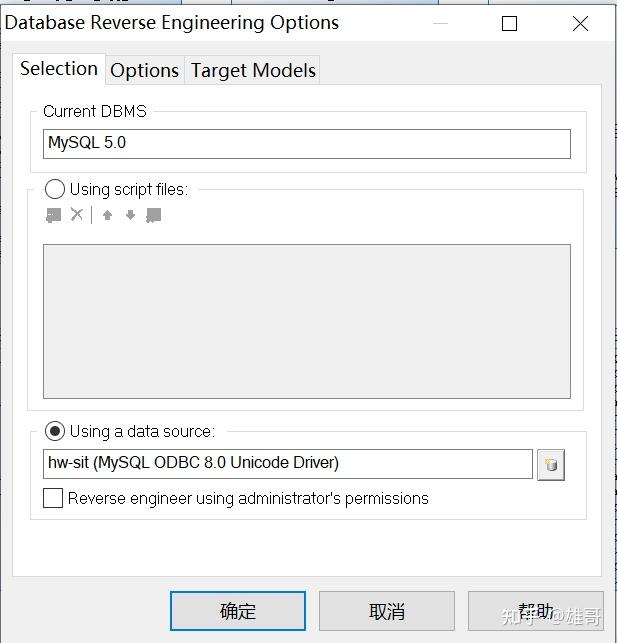Select the Selection tab
Viewport: 617px width, 643px height.
tap(59, 68)
